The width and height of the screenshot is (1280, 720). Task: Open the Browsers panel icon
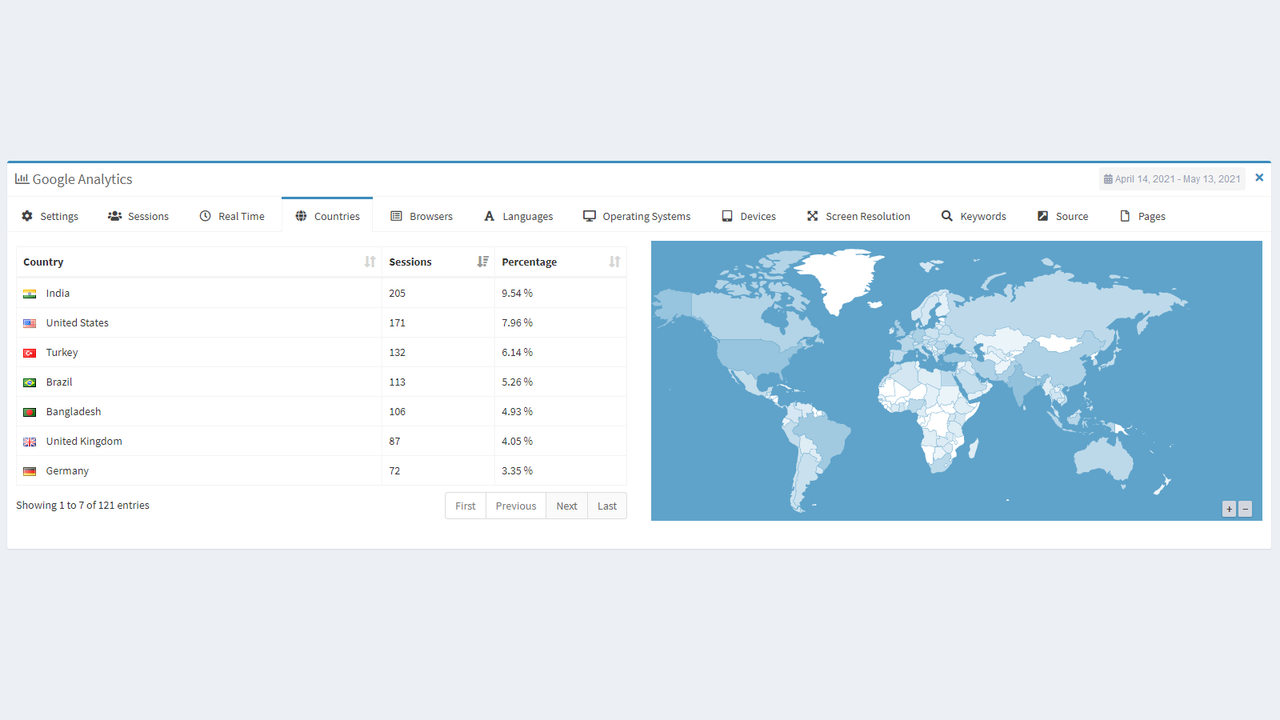point(396,216)
